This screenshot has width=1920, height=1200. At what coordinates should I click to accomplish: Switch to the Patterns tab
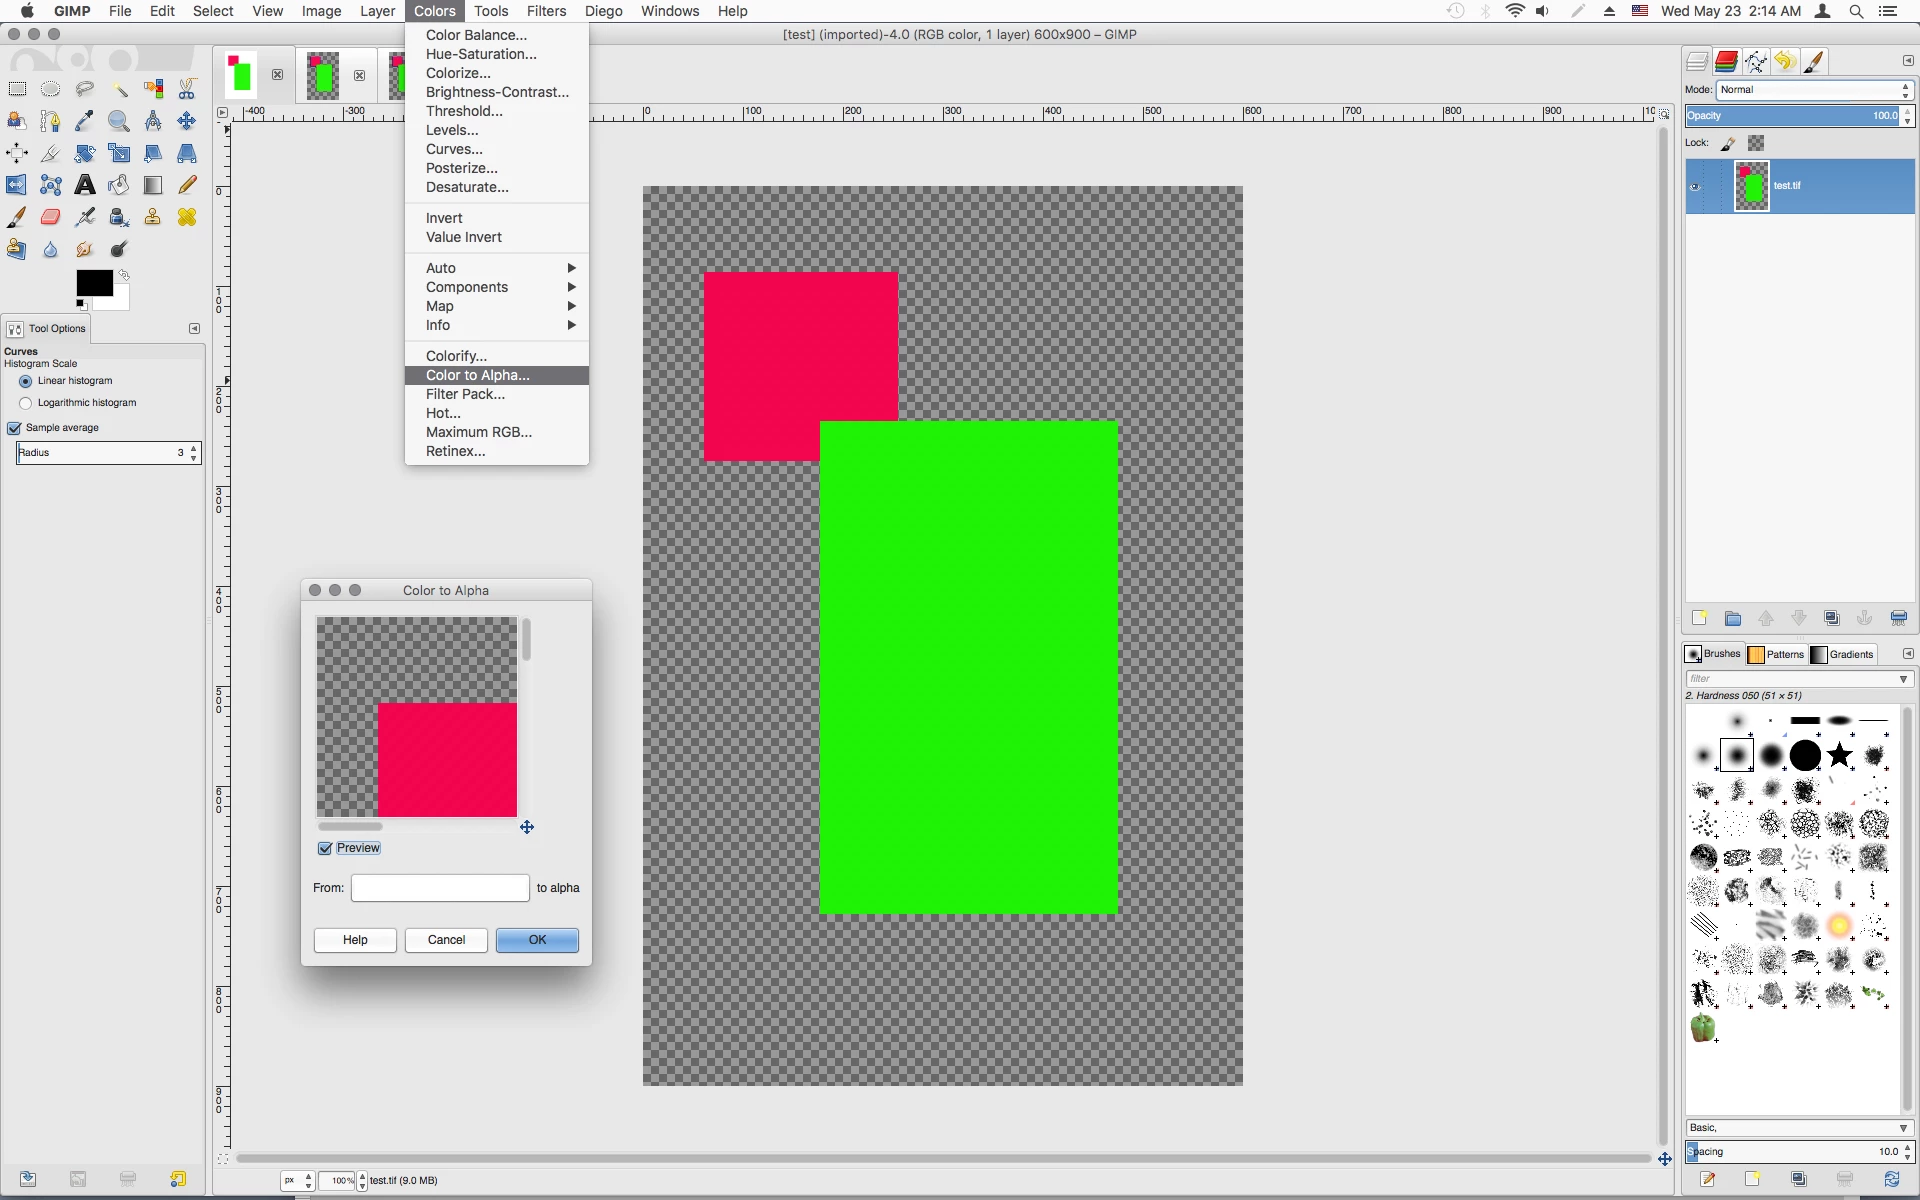click(x=1776, y=654)
